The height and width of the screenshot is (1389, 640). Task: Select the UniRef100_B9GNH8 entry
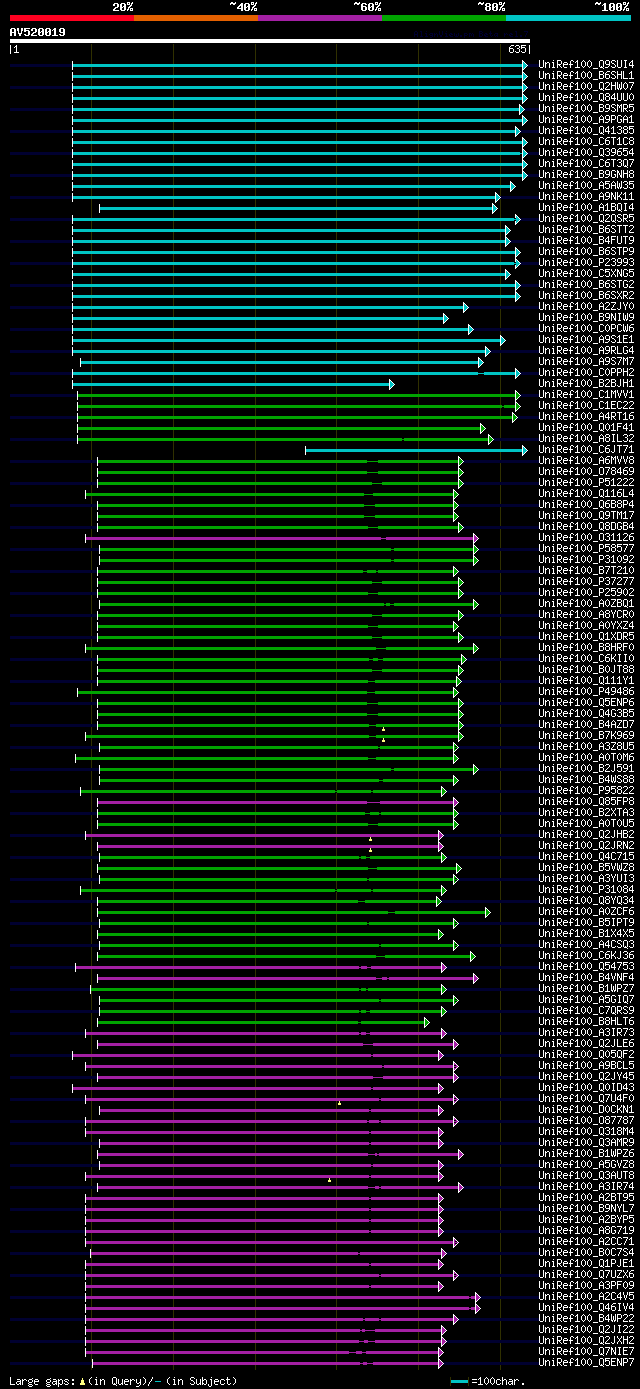586,175
